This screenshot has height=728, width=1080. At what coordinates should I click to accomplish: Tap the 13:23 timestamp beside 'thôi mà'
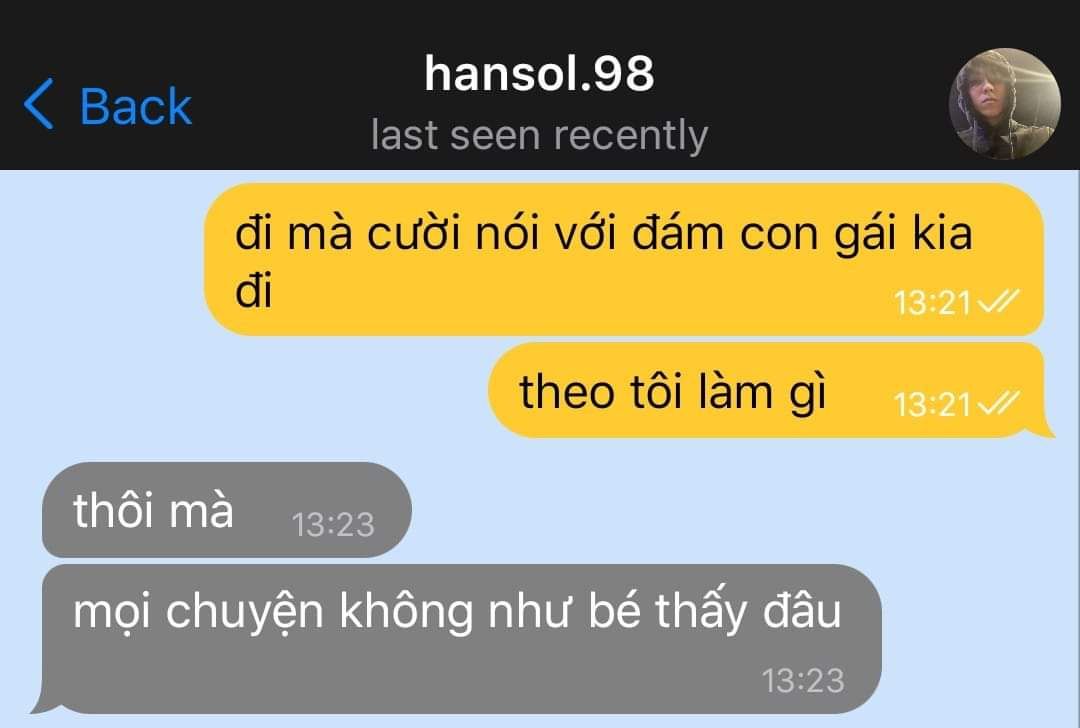[333, 525]
